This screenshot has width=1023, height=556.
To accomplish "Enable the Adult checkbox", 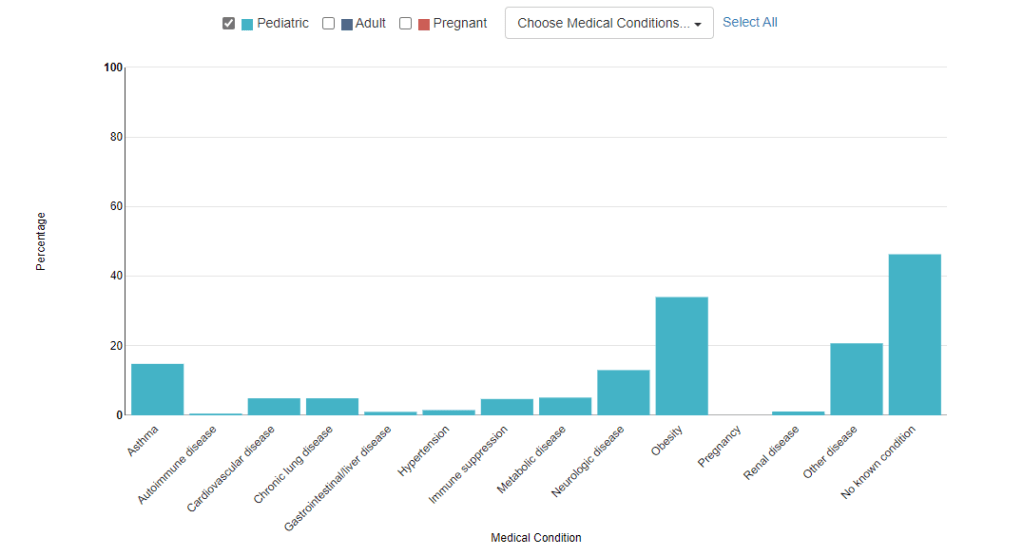I will click(x=328, y=24).
